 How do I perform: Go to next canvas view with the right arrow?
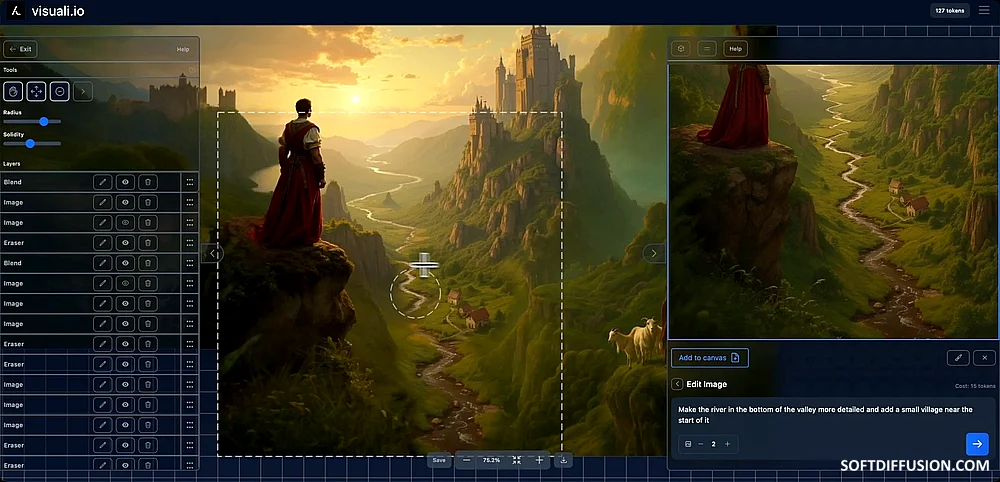[653, 254]
